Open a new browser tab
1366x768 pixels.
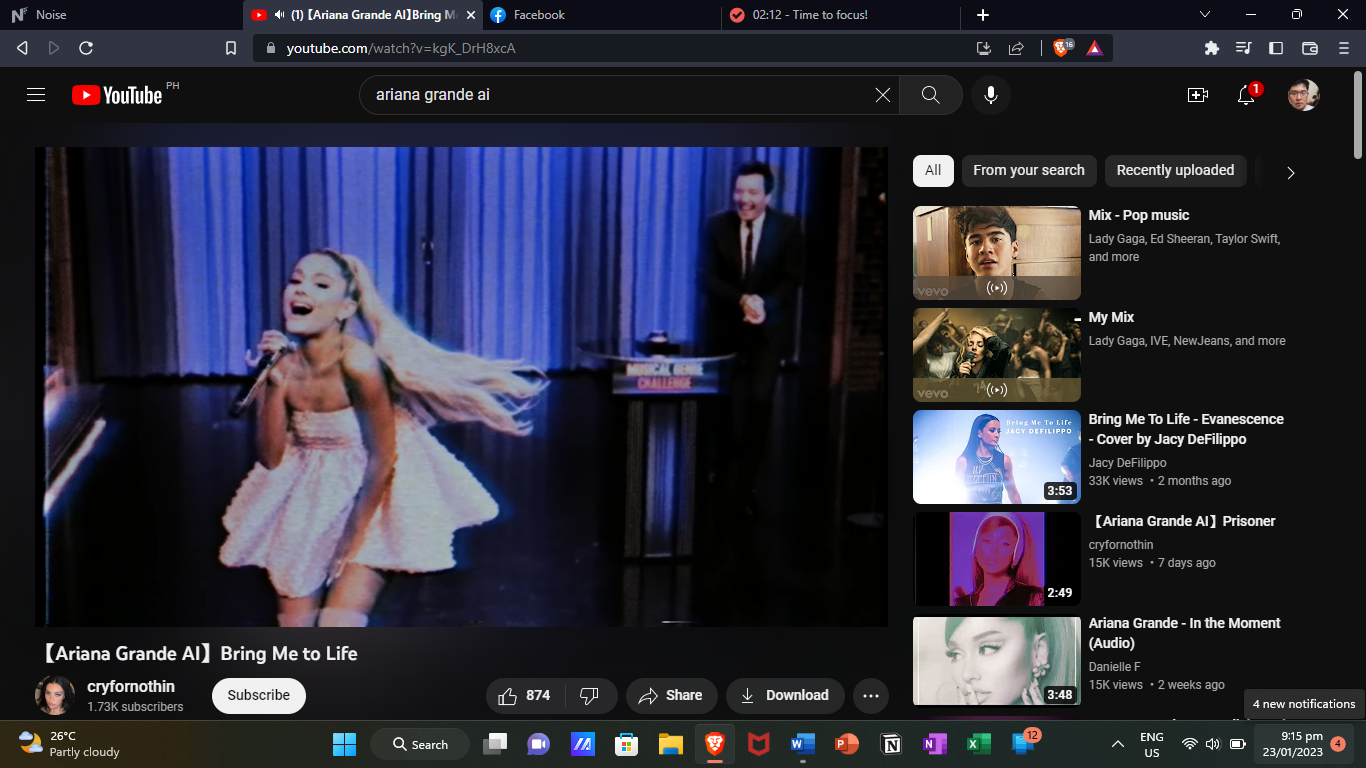983,15
